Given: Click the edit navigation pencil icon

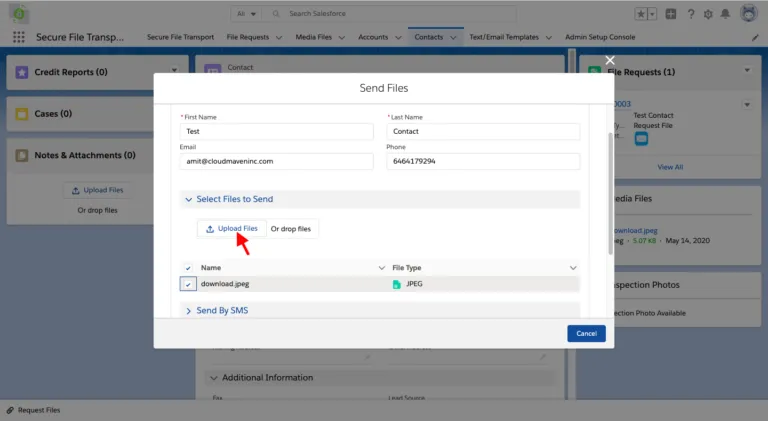Looking at the screenshot, I should tap(755, 37).
